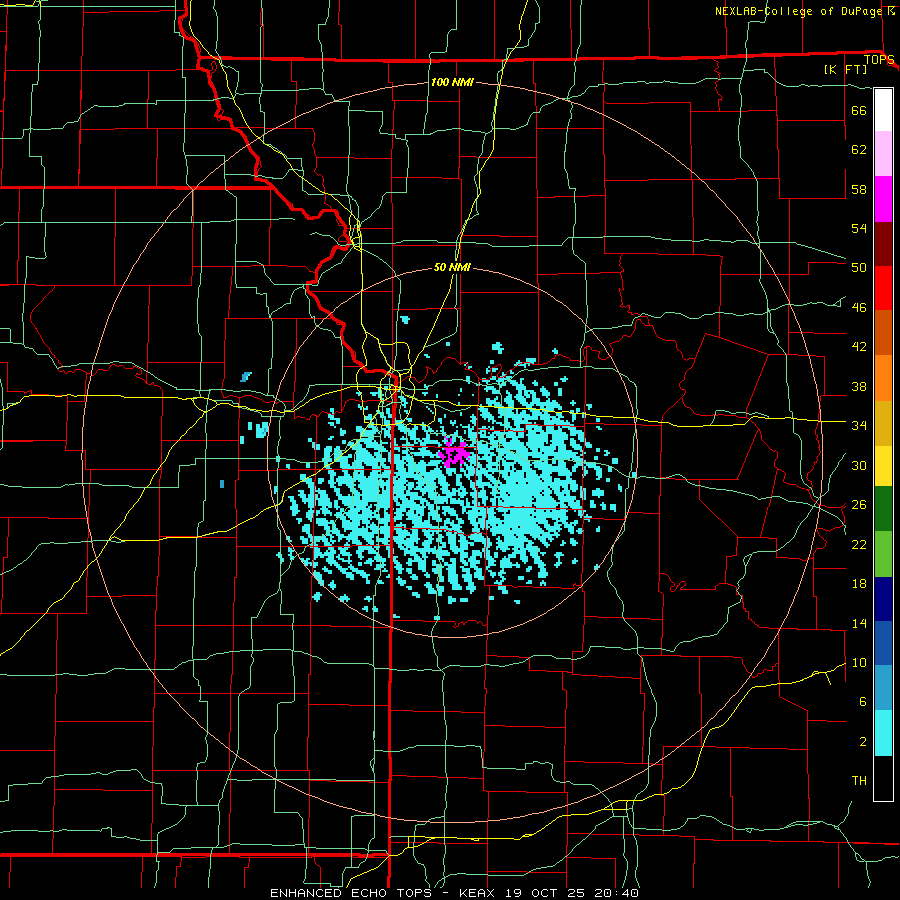This screenshot has height=900, width=900.
Task: Click the "54" legend value
Action: [x=859, y=228]
